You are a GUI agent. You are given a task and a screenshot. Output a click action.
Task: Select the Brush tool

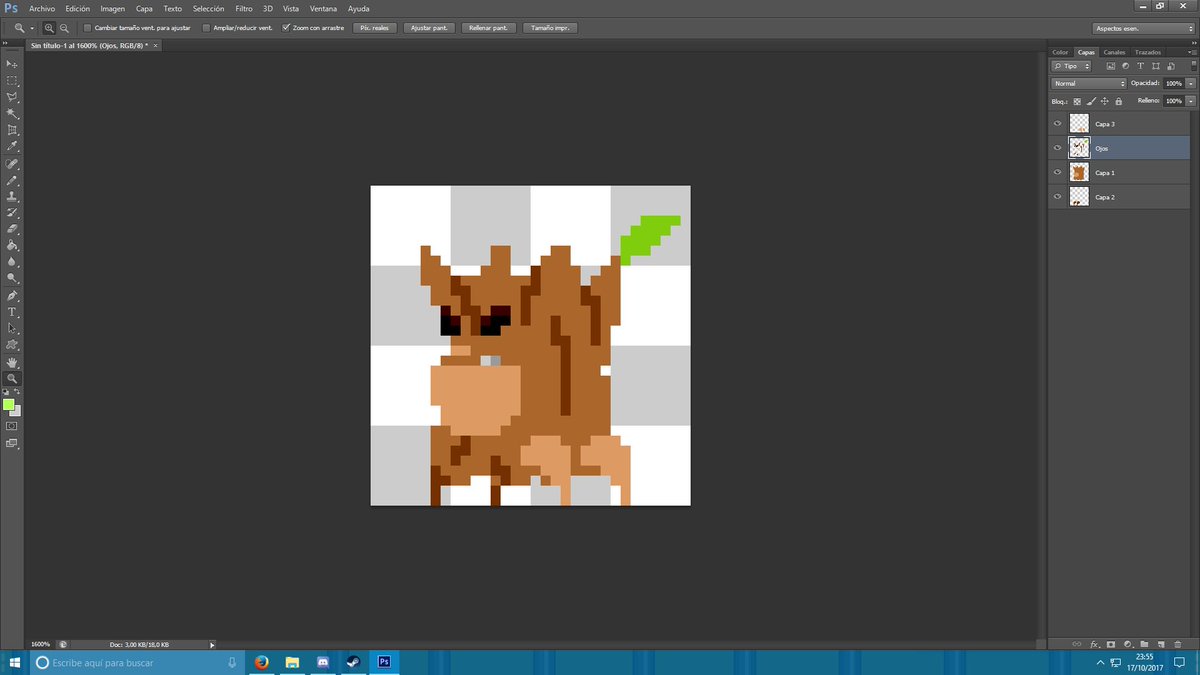[x=12, y=180]
